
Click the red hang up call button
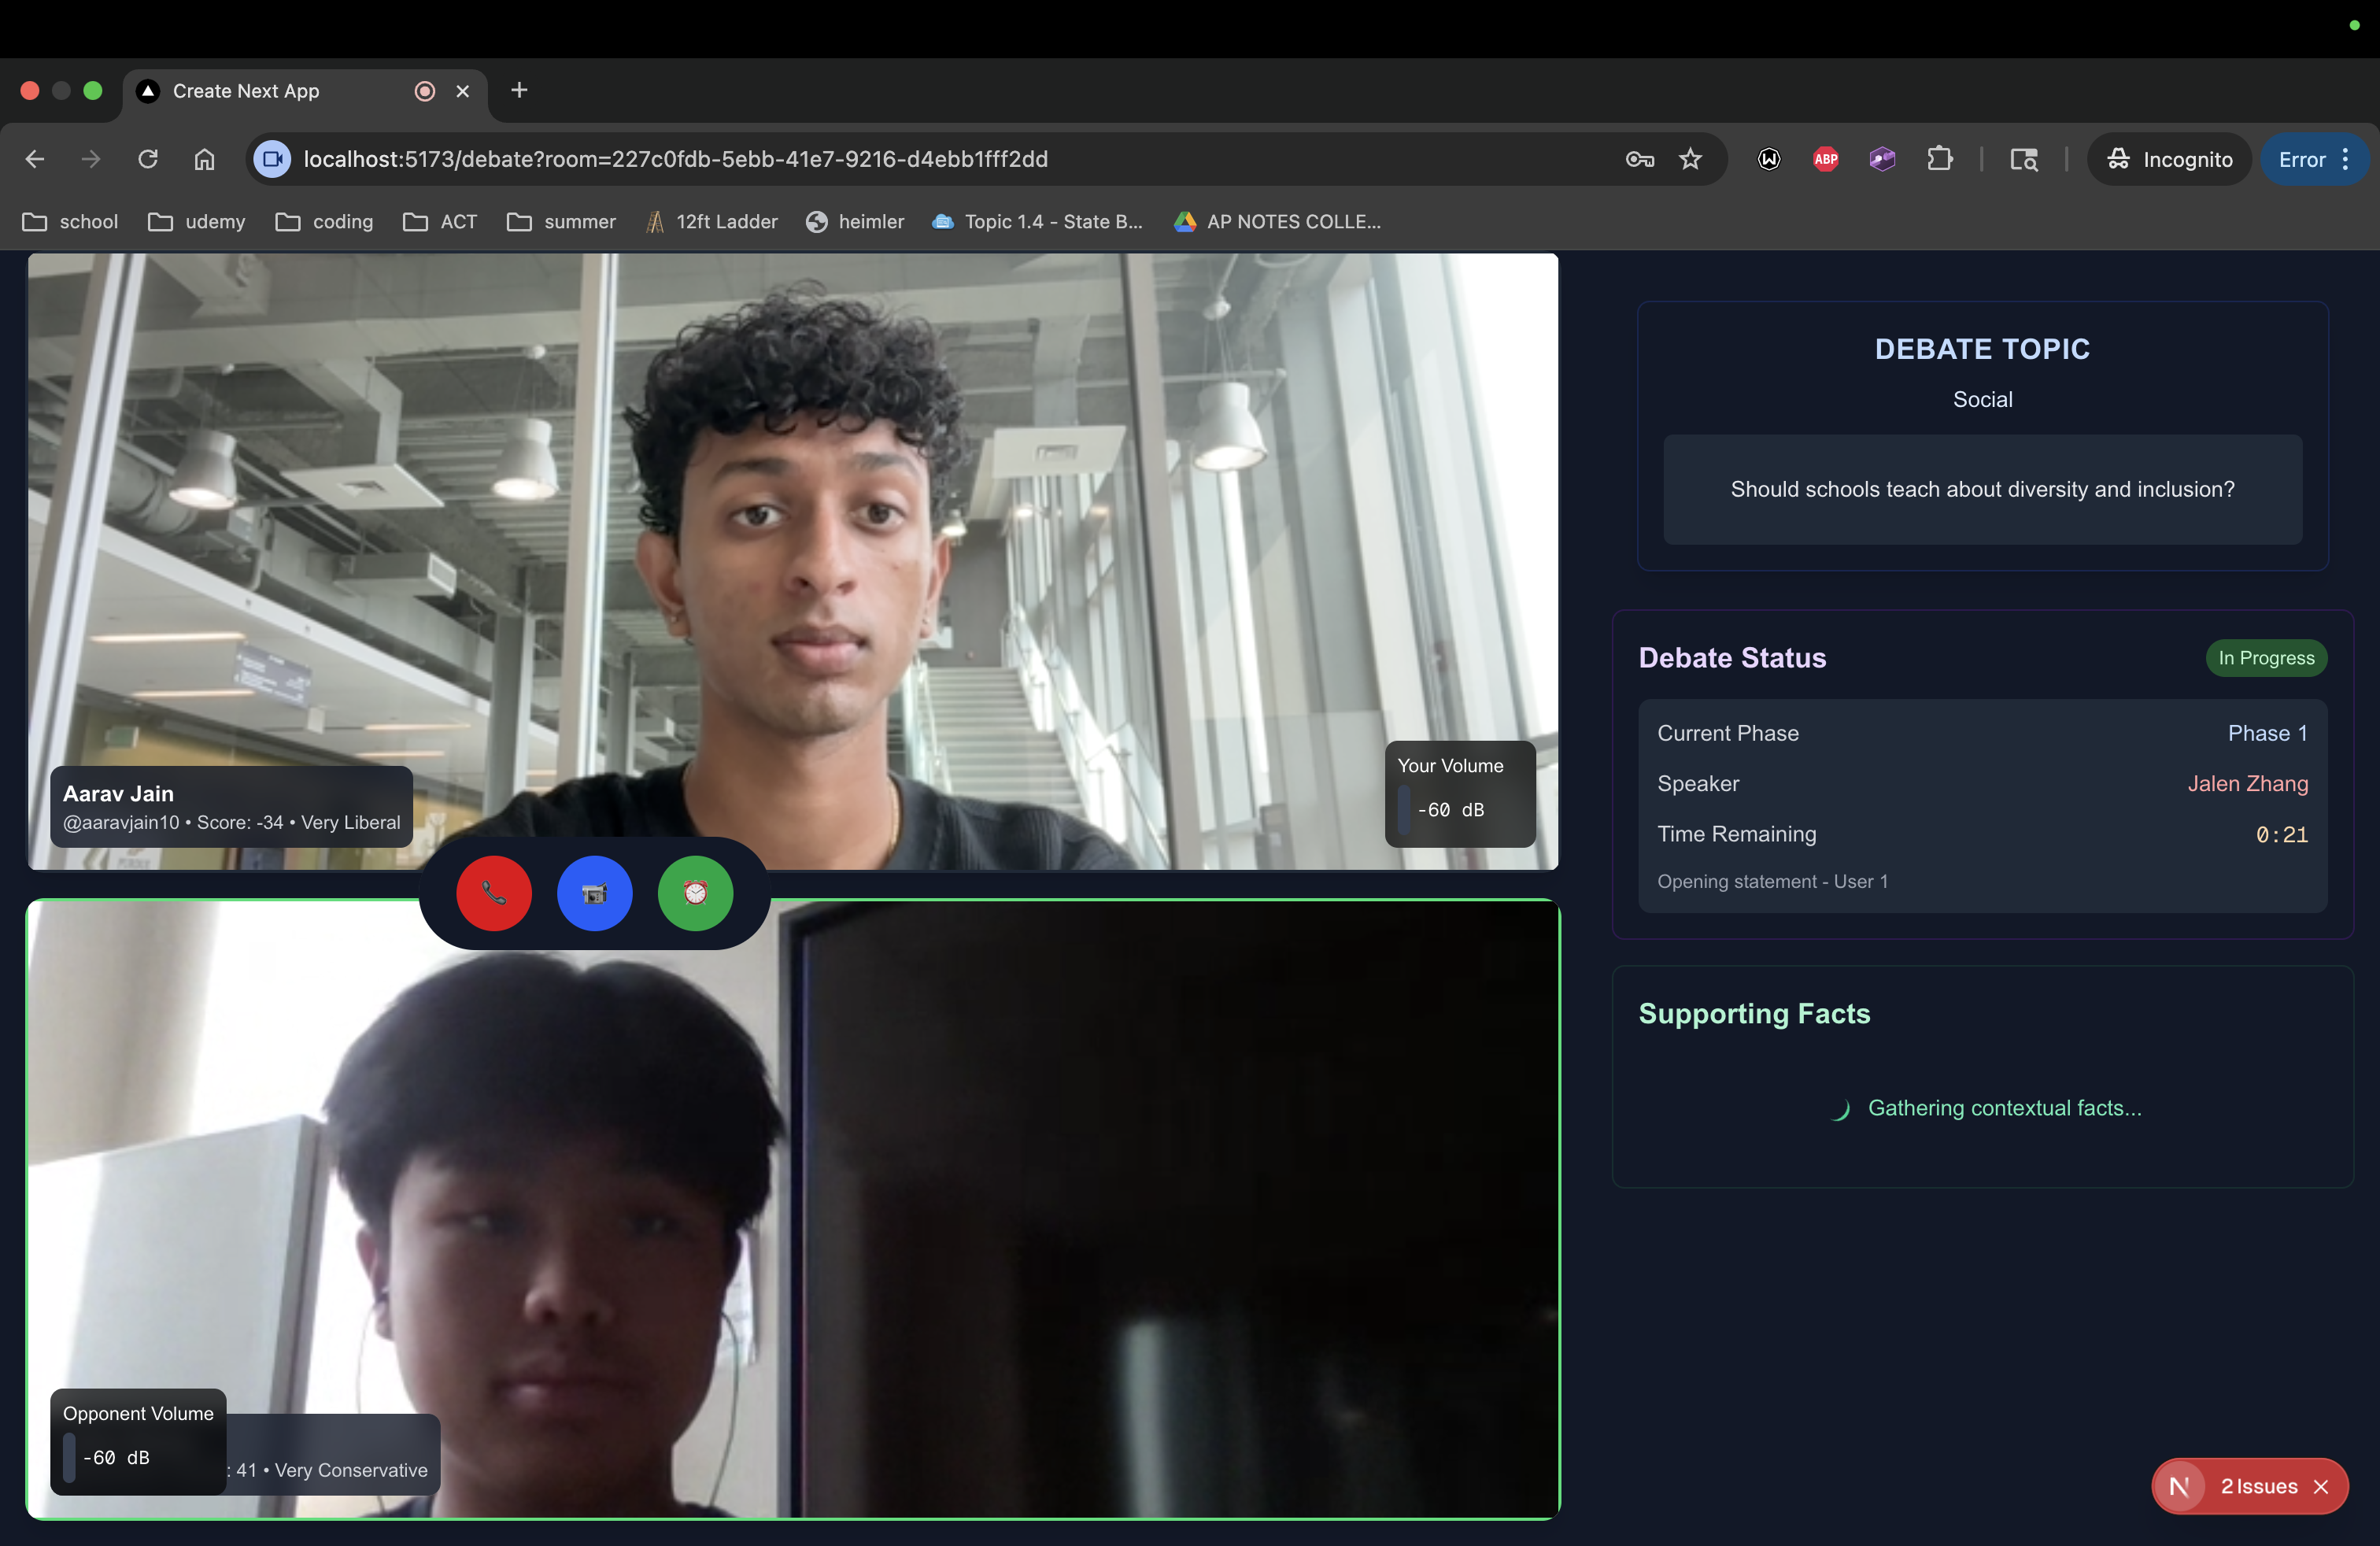(x=494, y=893)
